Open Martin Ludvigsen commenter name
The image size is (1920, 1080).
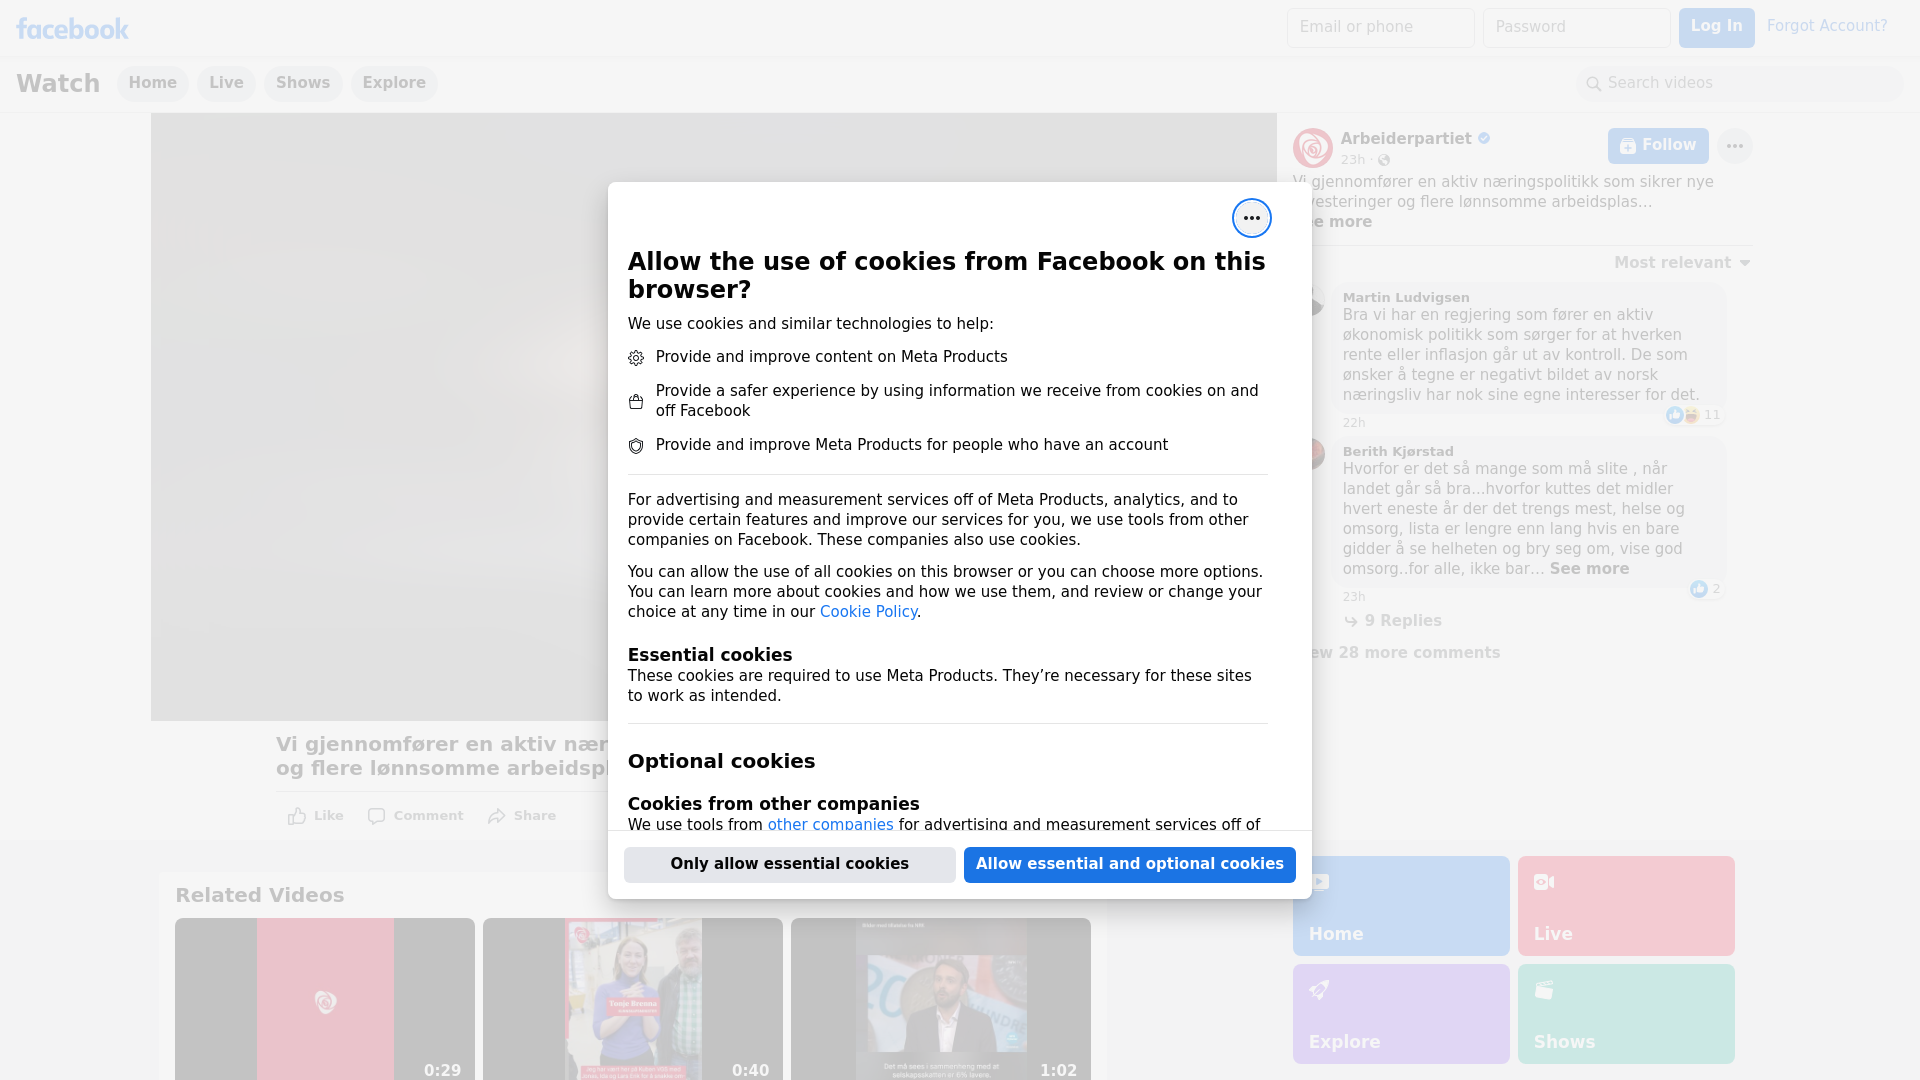tap(1405, 298)
